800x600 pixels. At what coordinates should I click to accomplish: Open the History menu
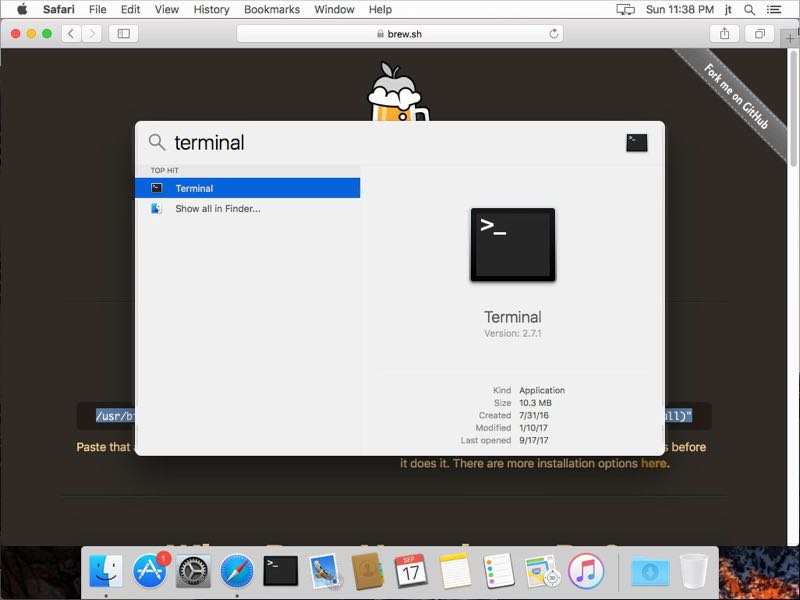pos(211,9)
